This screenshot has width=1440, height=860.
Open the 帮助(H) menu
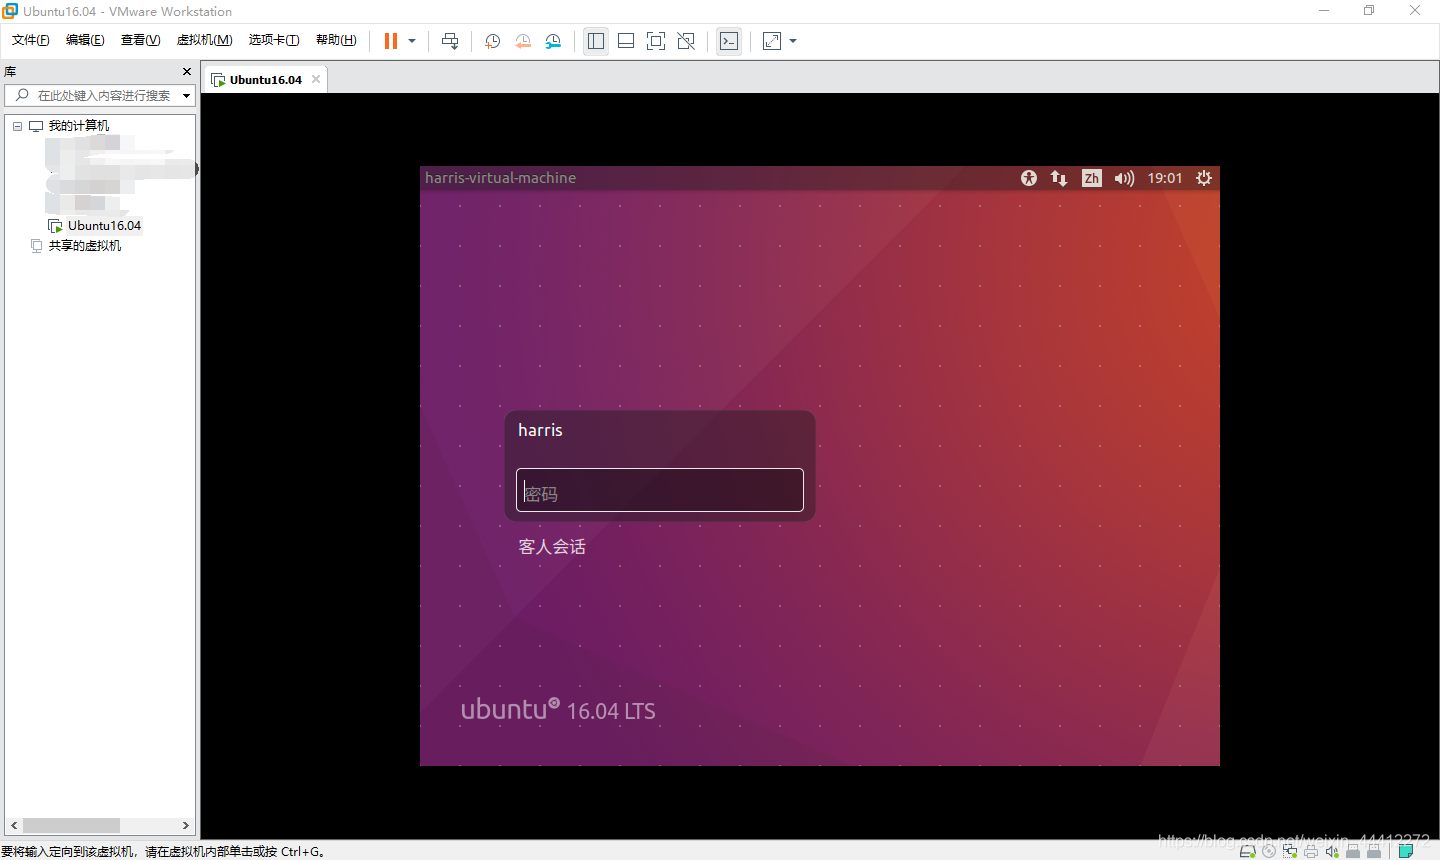336,40
